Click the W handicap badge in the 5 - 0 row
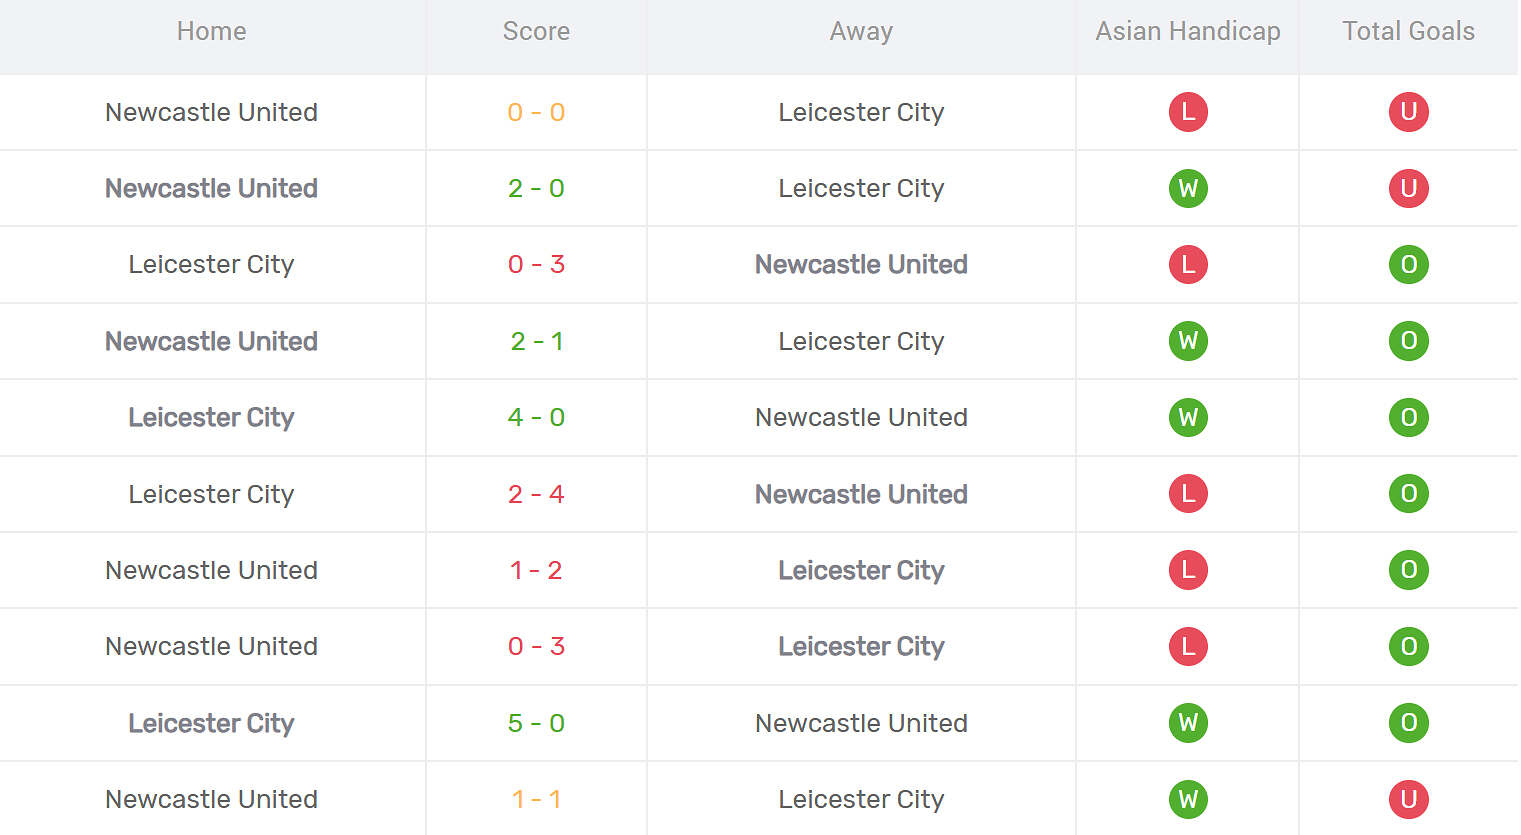 pos(1188,723)
